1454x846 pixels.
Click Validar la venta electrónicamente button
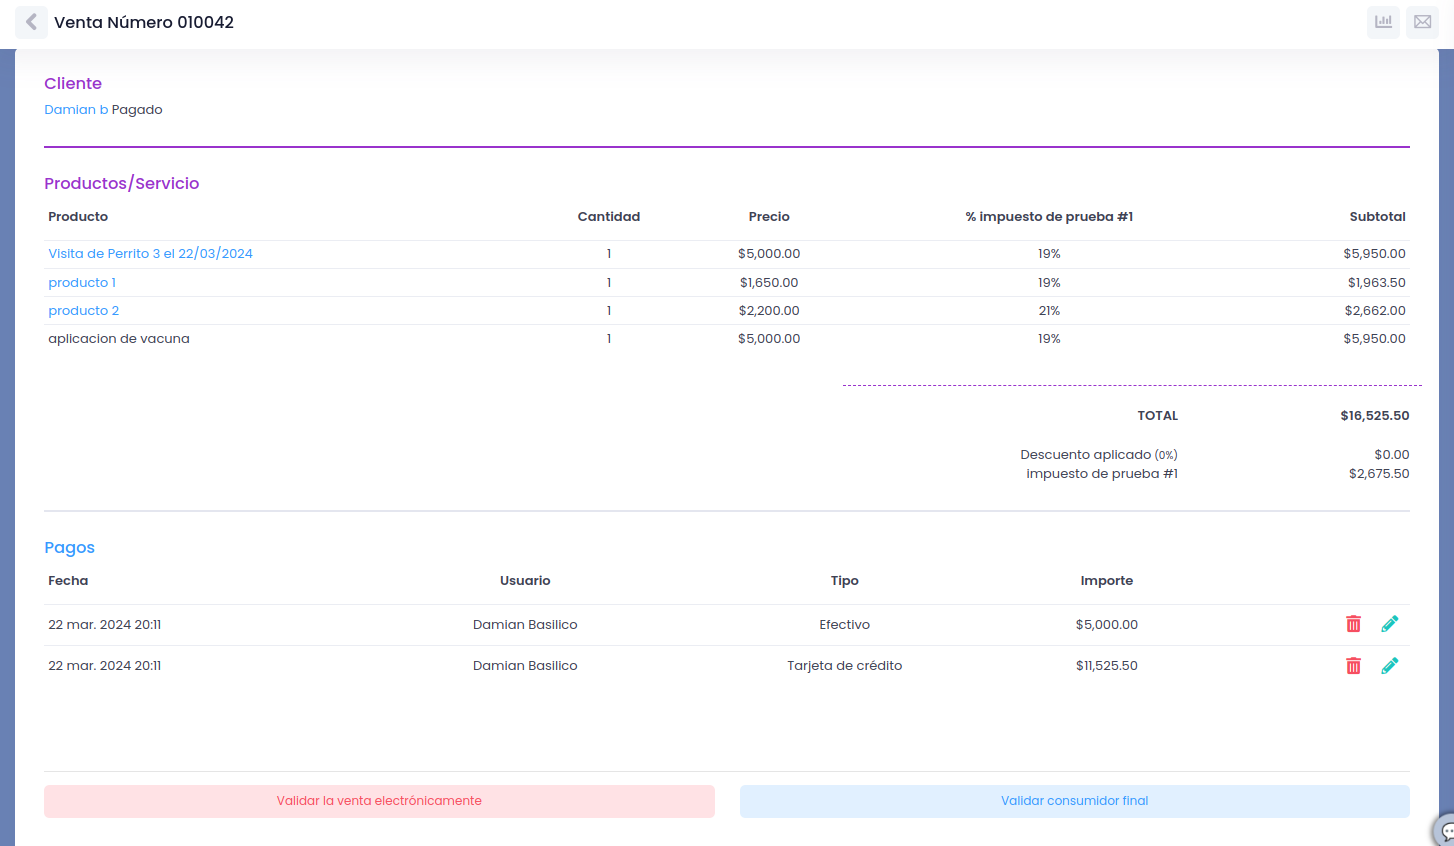(379, 801)
